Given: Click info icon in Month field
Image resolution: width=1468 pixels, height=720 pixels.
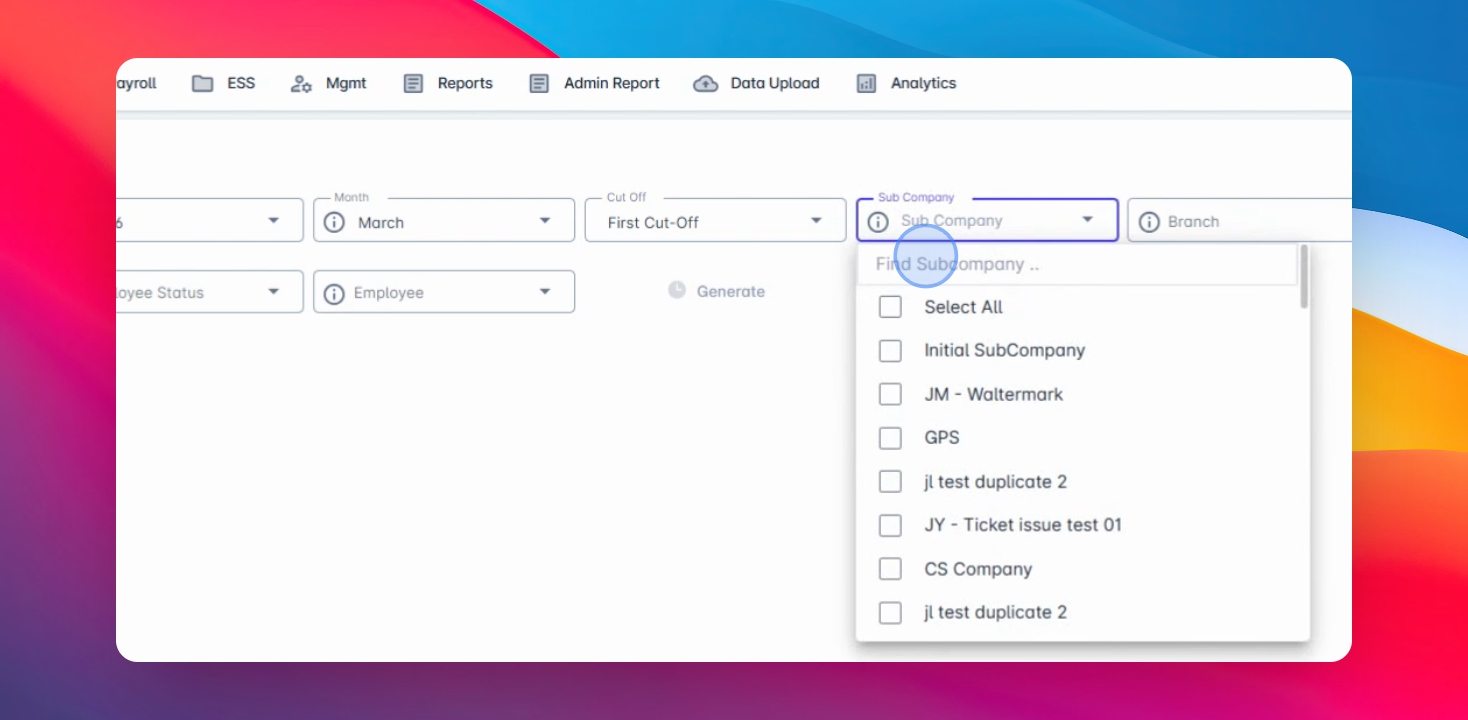Looking at the screenshot, I should pos(334,222).
